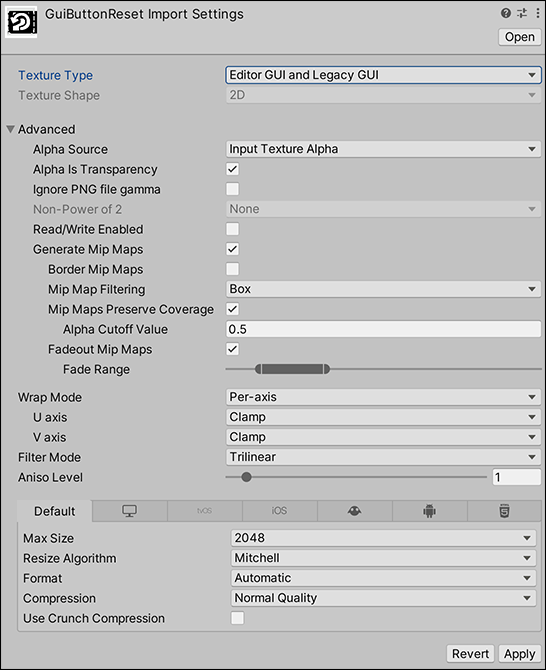Uncheck Generate Mip Maps
Viewport: 546px width, 670px height.
point(233,249)
